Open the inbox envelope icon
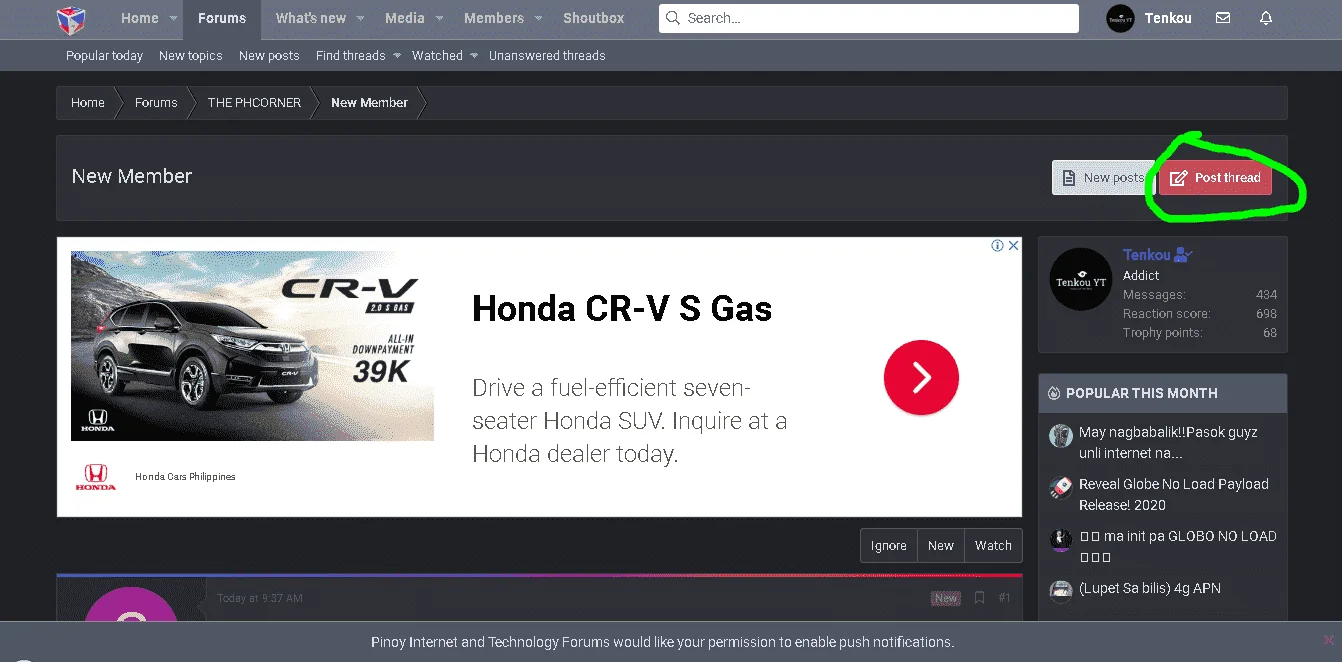The width and height of the screenshot is (1342, 662). pyautogui.click(x=1223, y=18)
